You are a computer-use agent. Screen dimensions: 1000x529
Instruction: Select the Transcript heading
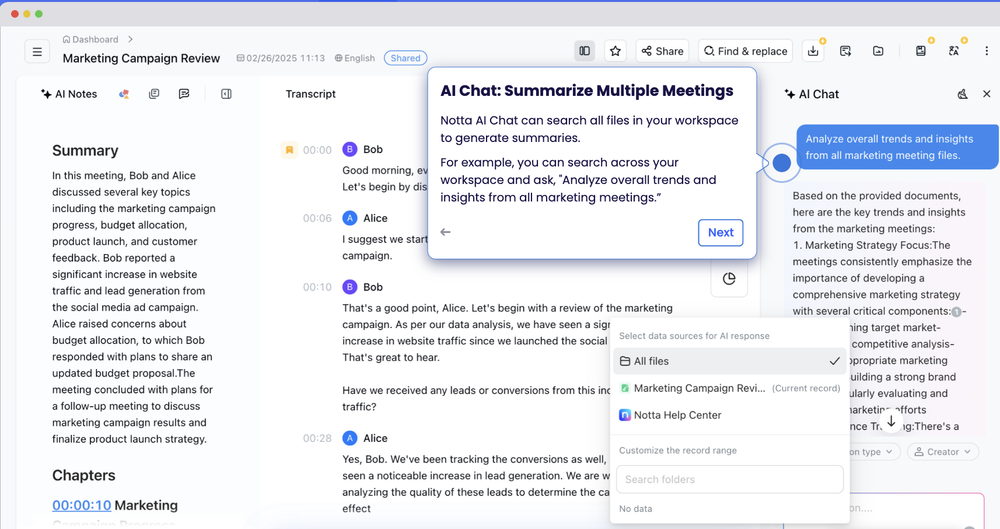pos(311,94)
